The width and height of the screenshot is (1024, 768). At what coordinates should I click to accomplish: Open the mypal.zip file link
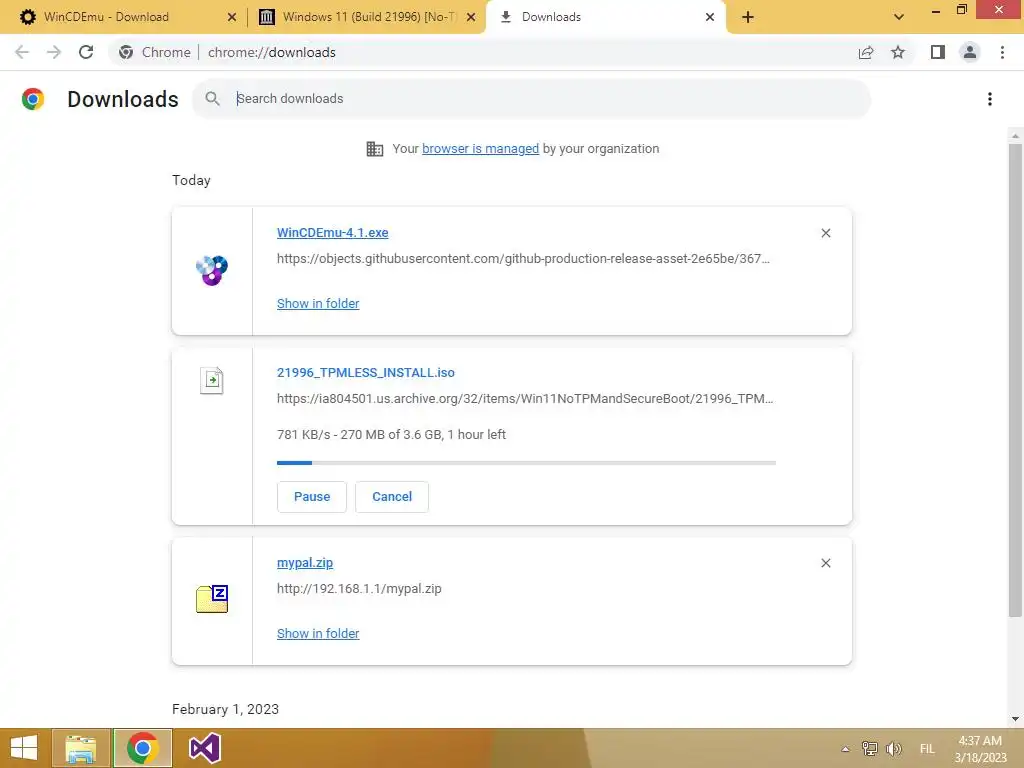coord(305,562)
